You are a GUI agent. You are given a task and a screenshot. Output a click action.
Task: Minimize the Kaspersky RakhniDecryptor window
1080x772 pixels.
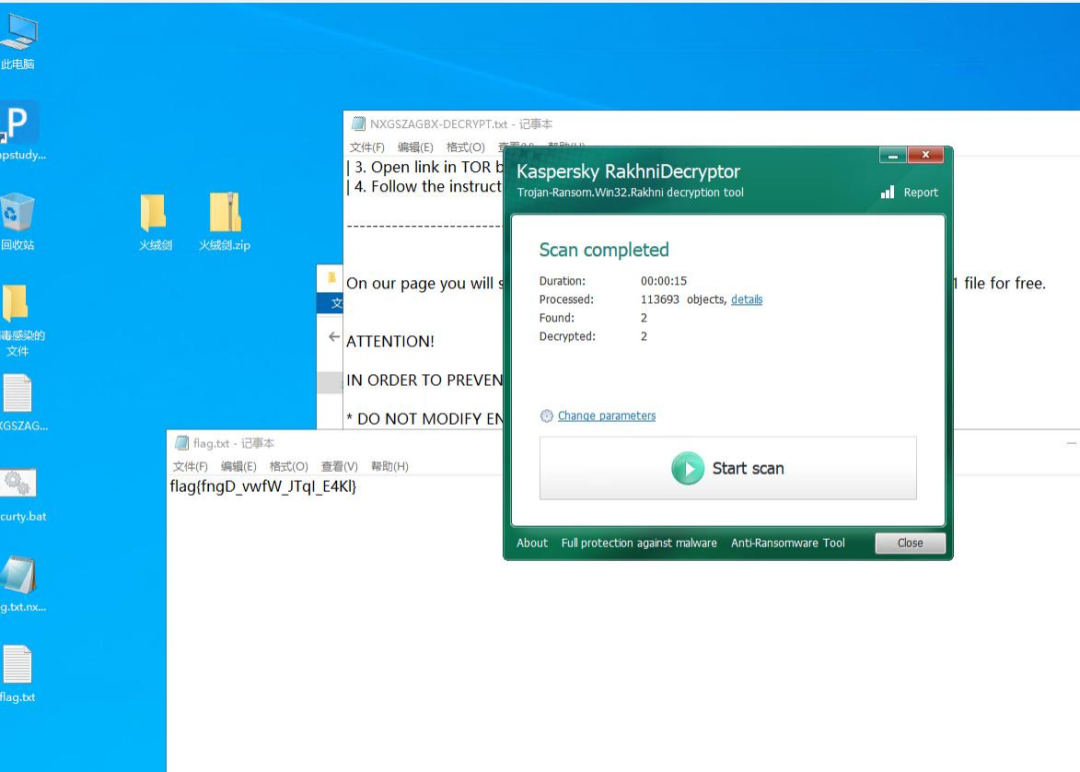[x=893, y=156]
